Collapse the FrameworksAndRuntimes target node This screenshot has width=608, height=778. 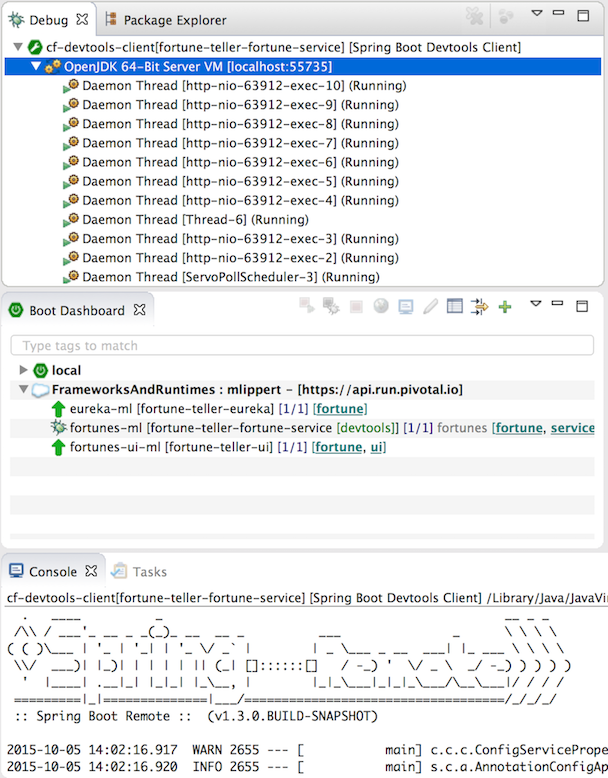coord(24,390)
